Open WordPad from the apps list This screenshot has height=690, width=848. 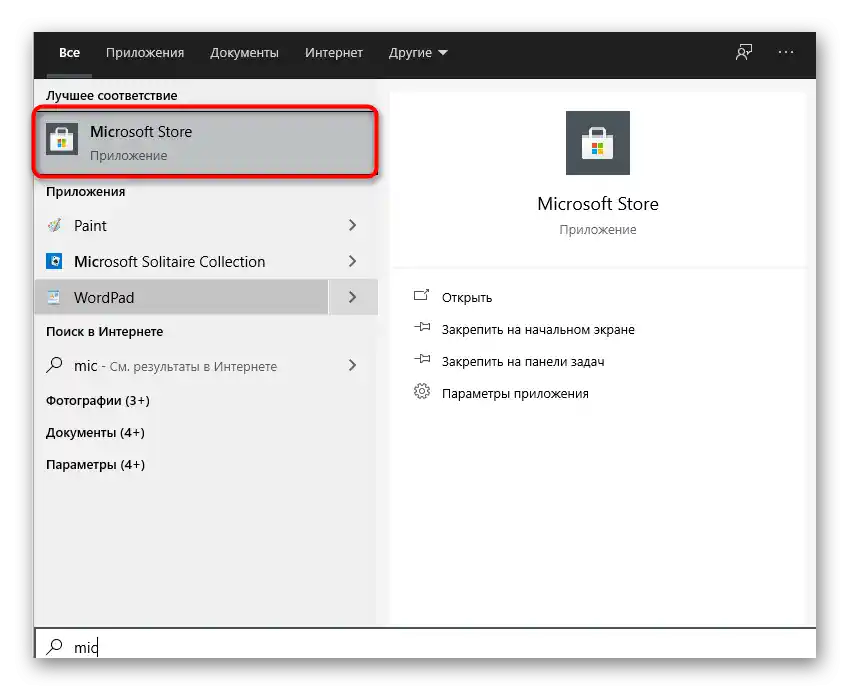pyautogui.click(x=181, y=297)
